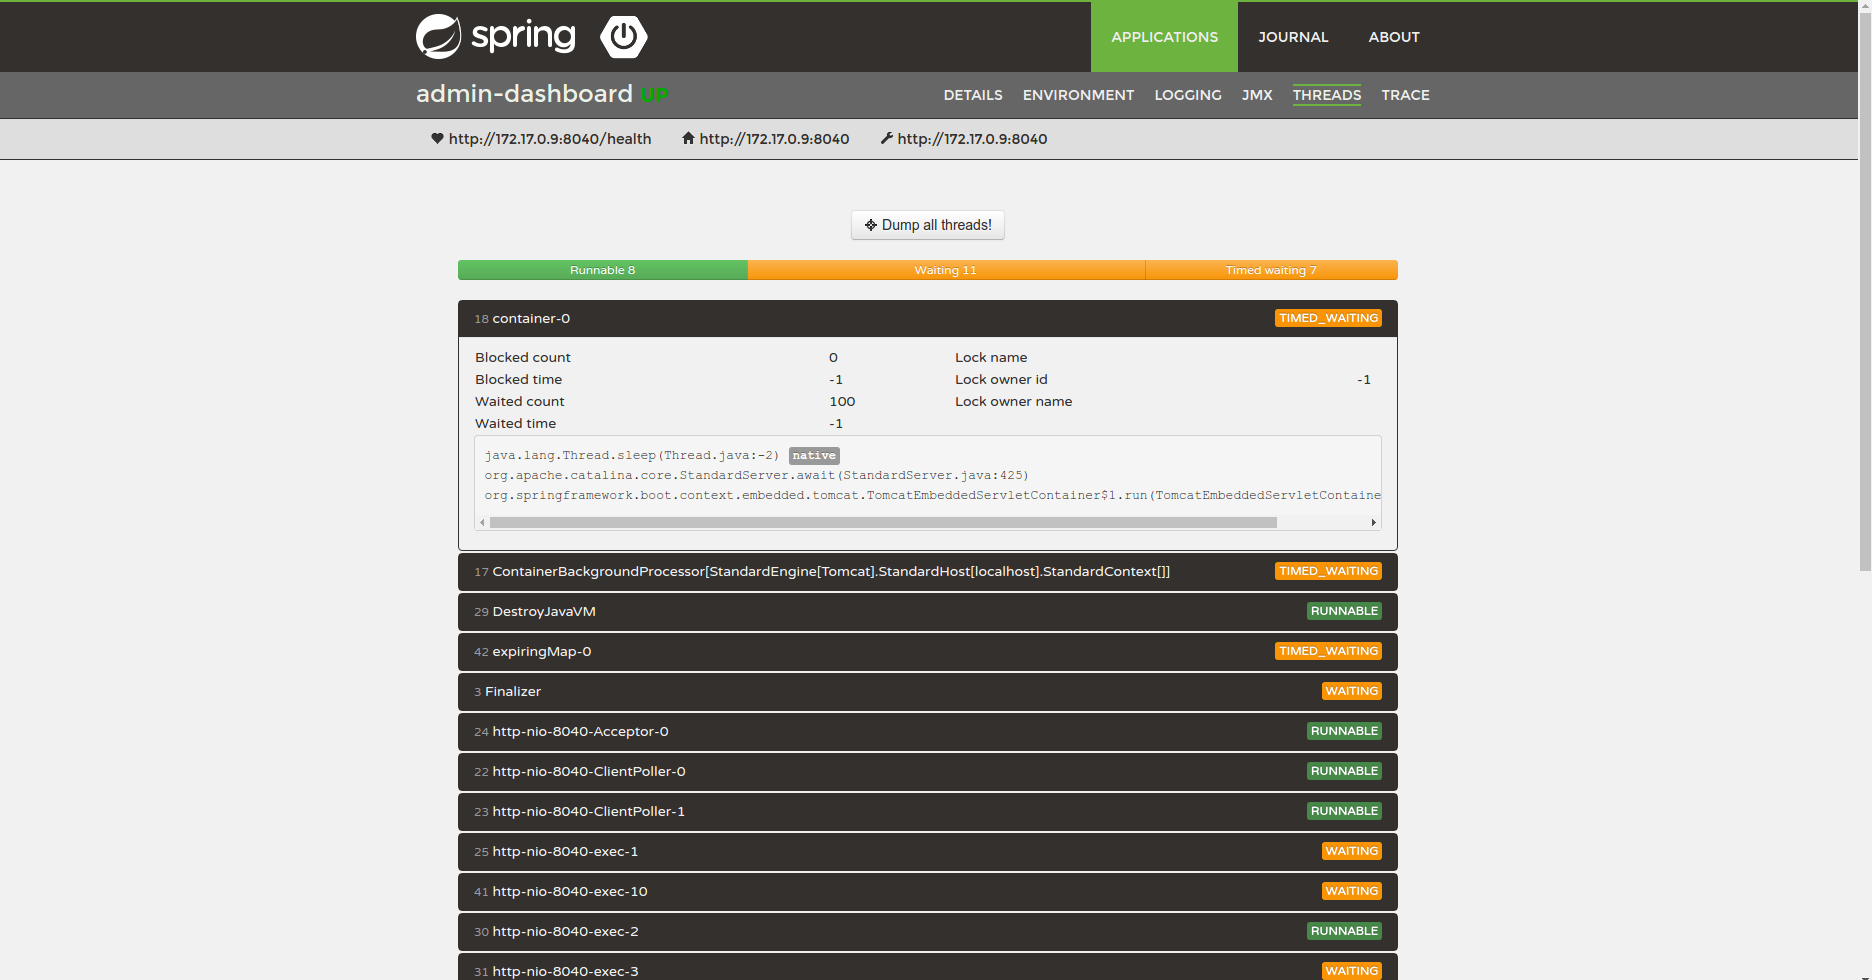Open the JMX tab
Viewport: 1872px width, 980px height.
(1256, 95)
